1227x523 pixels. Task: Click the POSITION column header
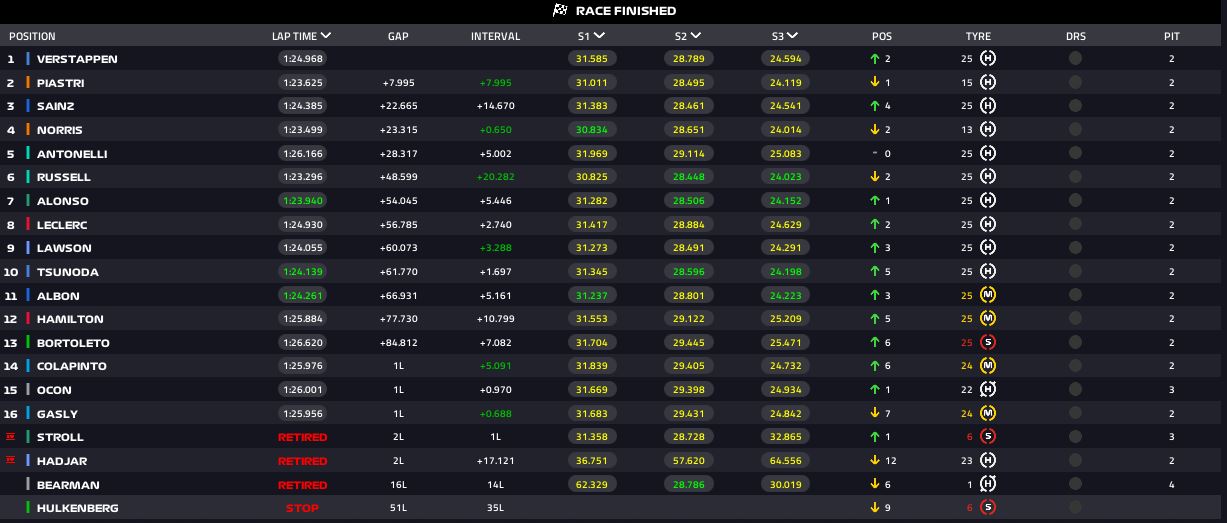click(32, 36)
